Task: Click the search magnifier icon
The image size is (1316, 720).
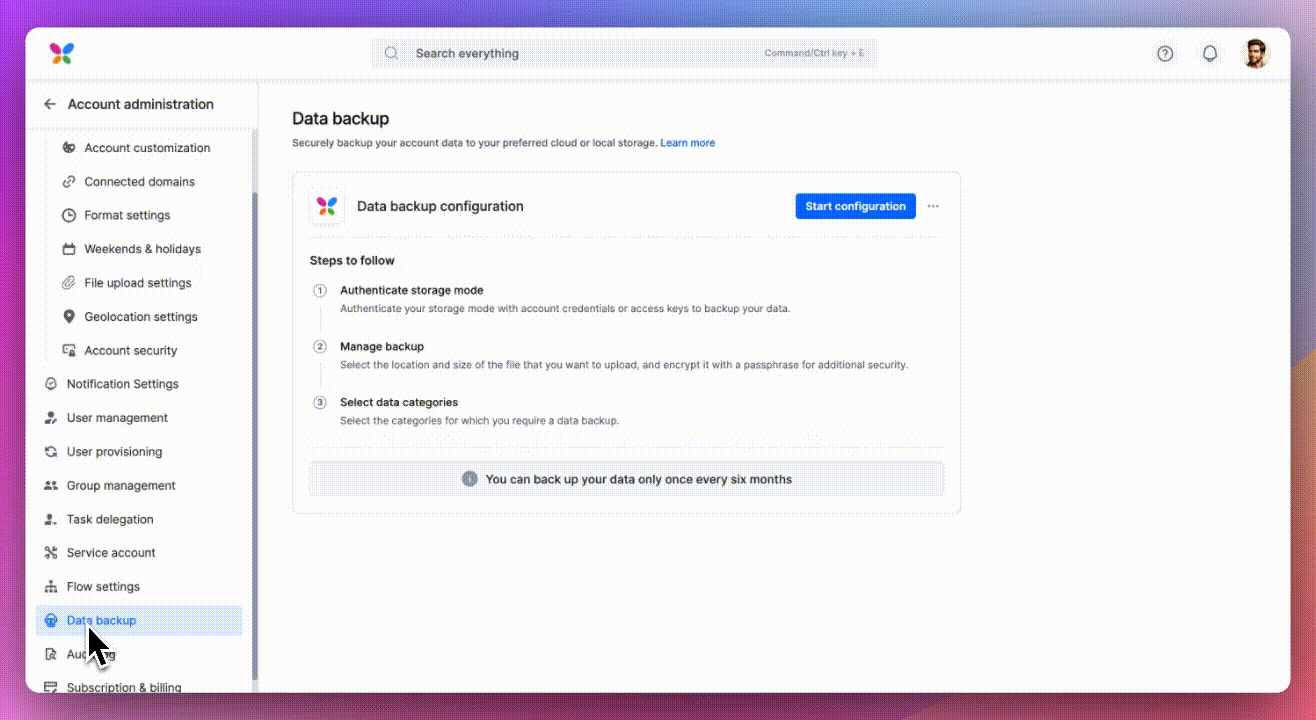Action: click(392, 53)
